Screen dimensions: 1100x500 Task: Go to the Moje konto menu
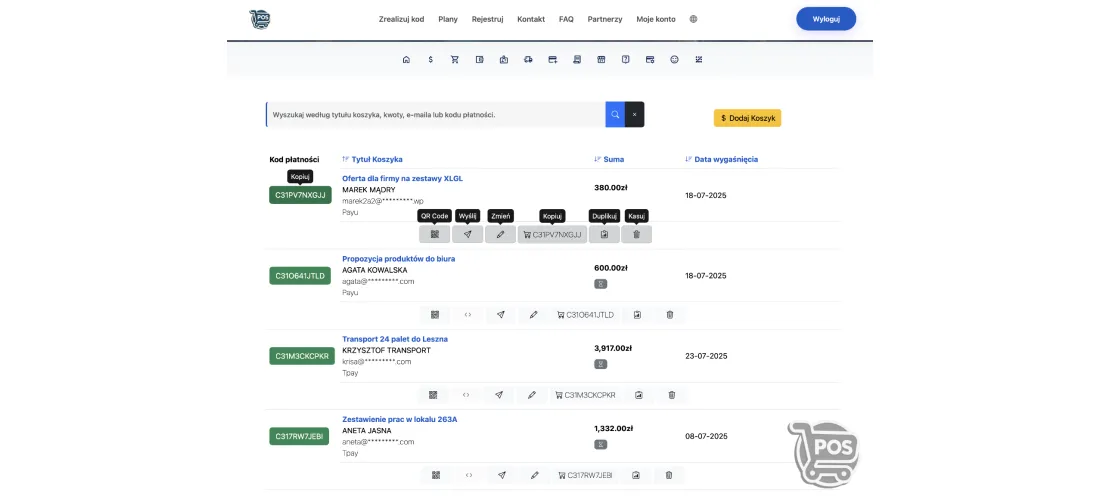tap(656, 20)
